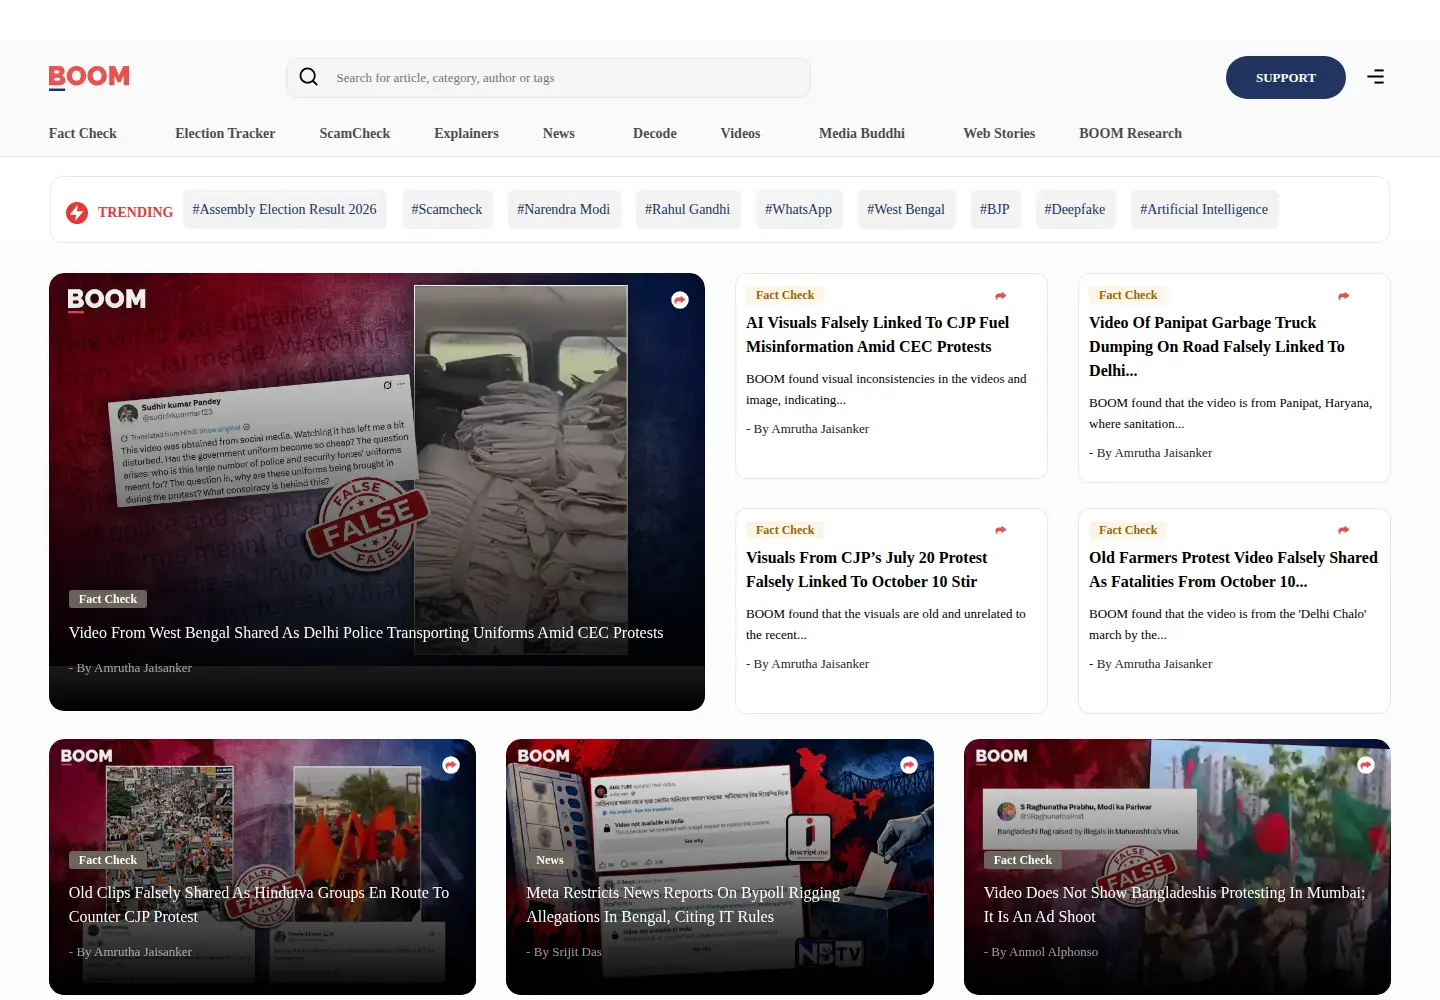Open Meta Restricts News Reports headline
This screenshot has width=1440, height=1000.
click(683, 905)
